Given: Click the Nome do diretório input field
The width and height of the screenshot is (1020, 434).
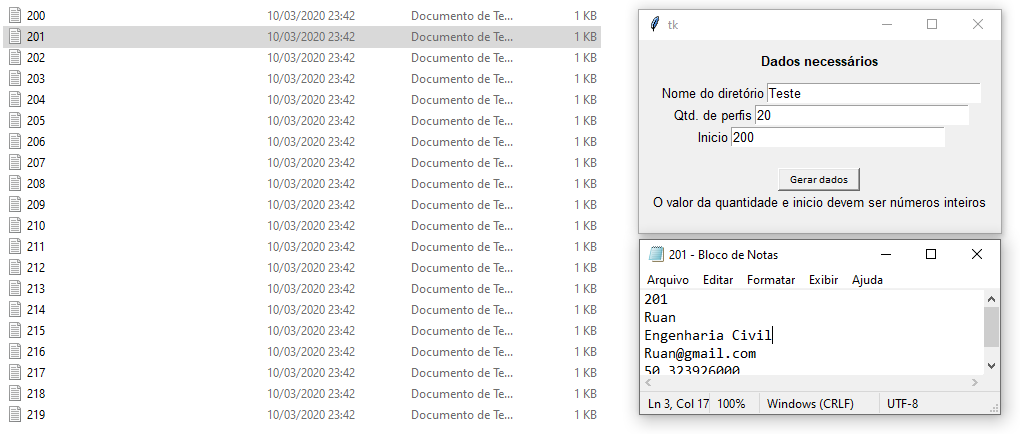Looking at the screenshot, I should pyautogui.click(x=874, y=93).
